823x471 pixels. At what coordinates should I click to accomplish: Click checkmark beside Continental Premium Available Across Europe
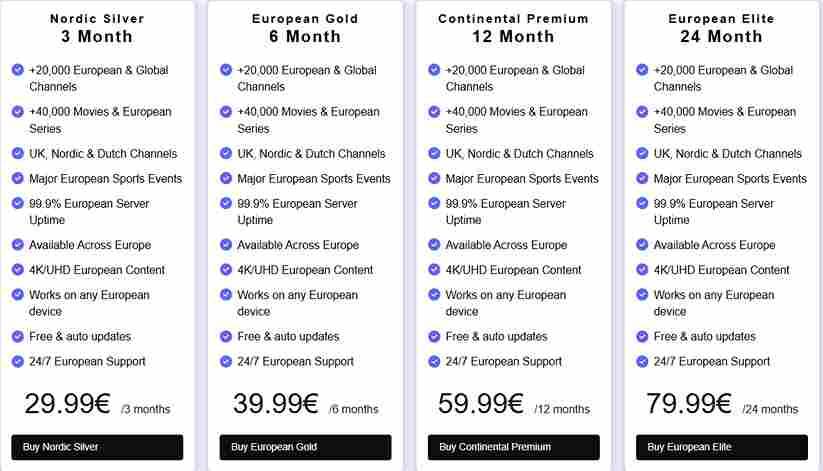[434, 245]
